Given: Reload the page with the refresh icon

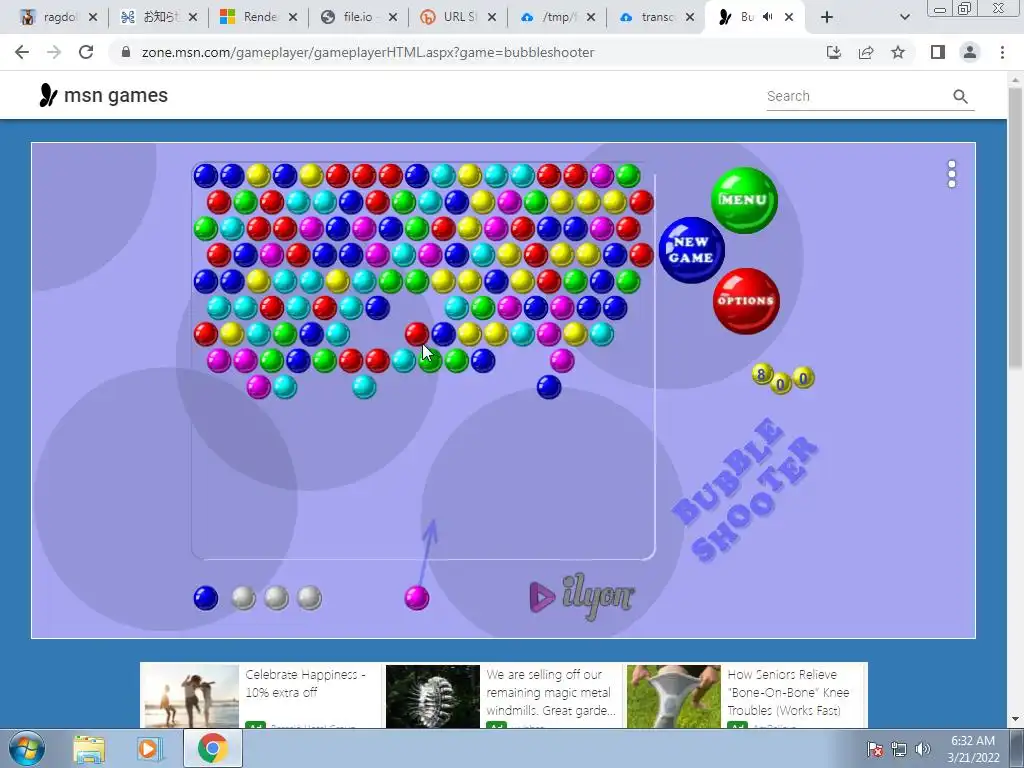Looking at the screenshot, I should coord(86,52).
